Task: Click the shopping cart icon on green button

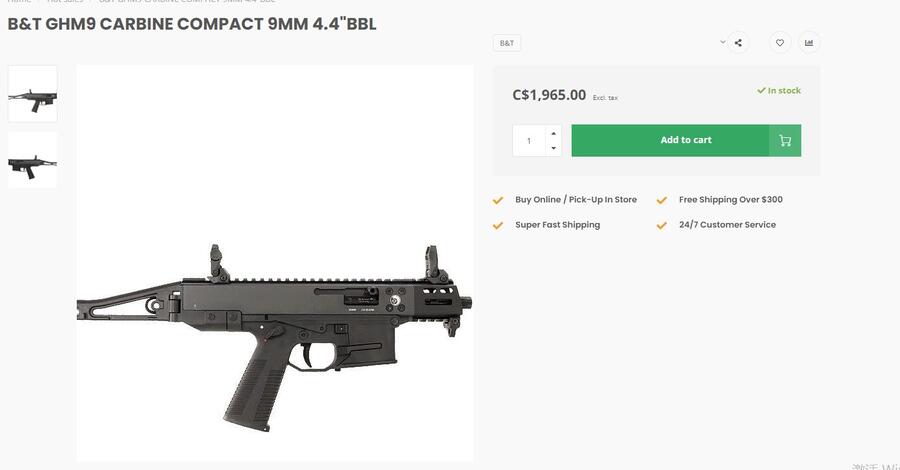Action: click(785, 140)
